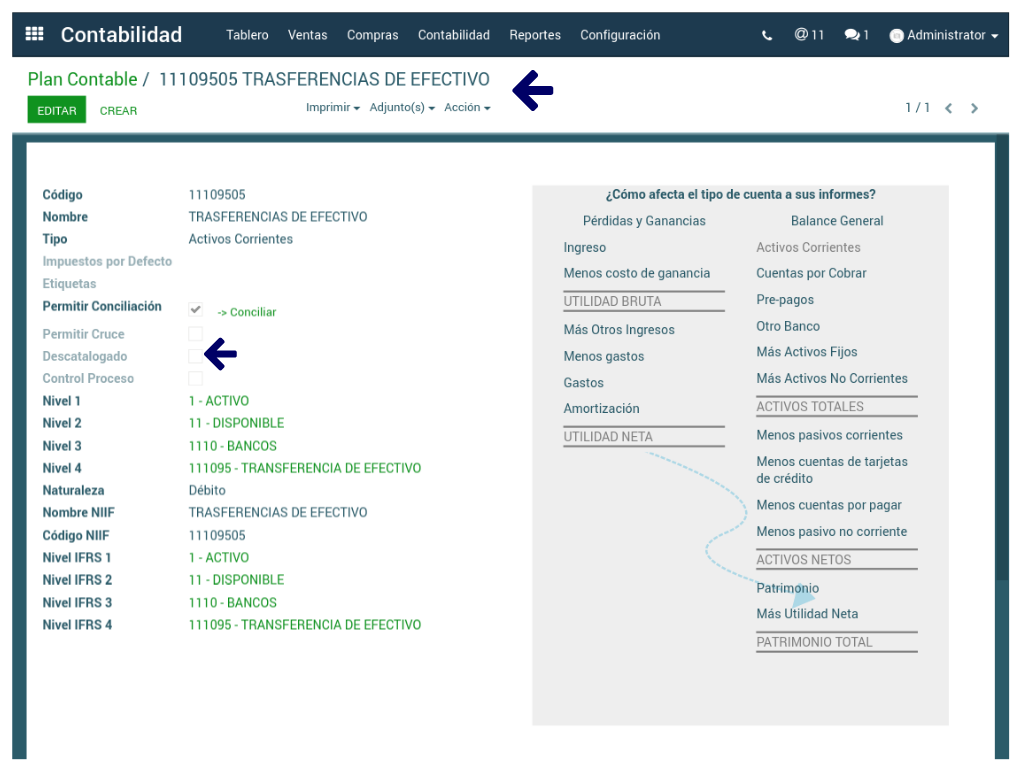The image size is (1023, 767).
Task: Toggle the Permitir Conciliación checkbox
Action: coord(196,310)
